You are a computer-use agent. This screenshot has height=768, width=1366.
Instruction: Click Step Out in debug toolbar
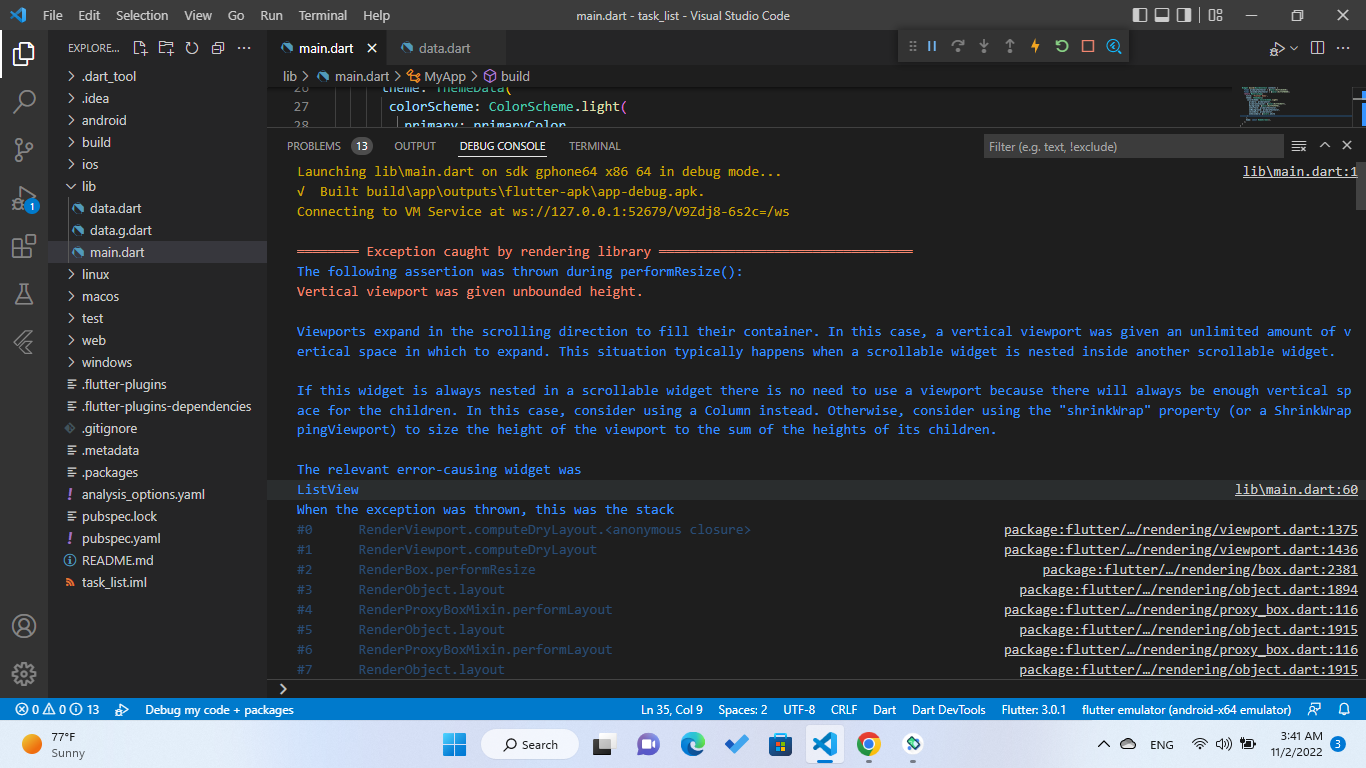click(x=1010, y=46)
